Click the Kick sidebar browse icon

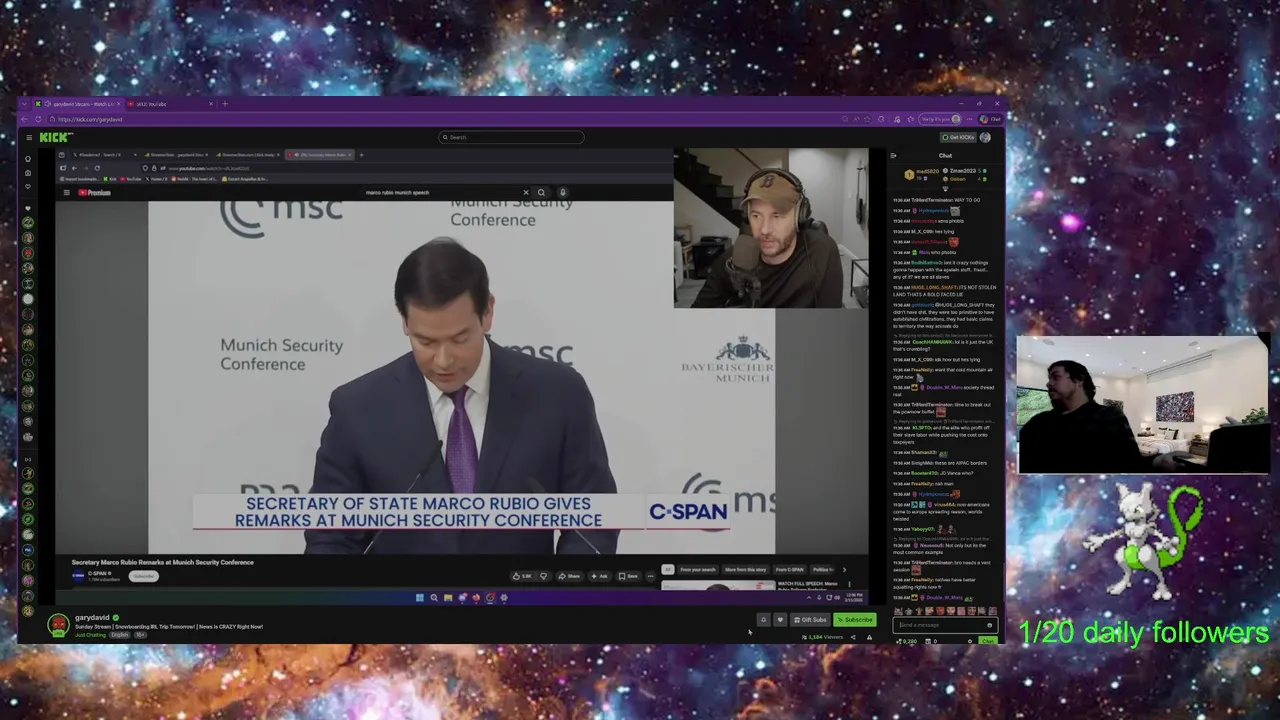point(28,172)
